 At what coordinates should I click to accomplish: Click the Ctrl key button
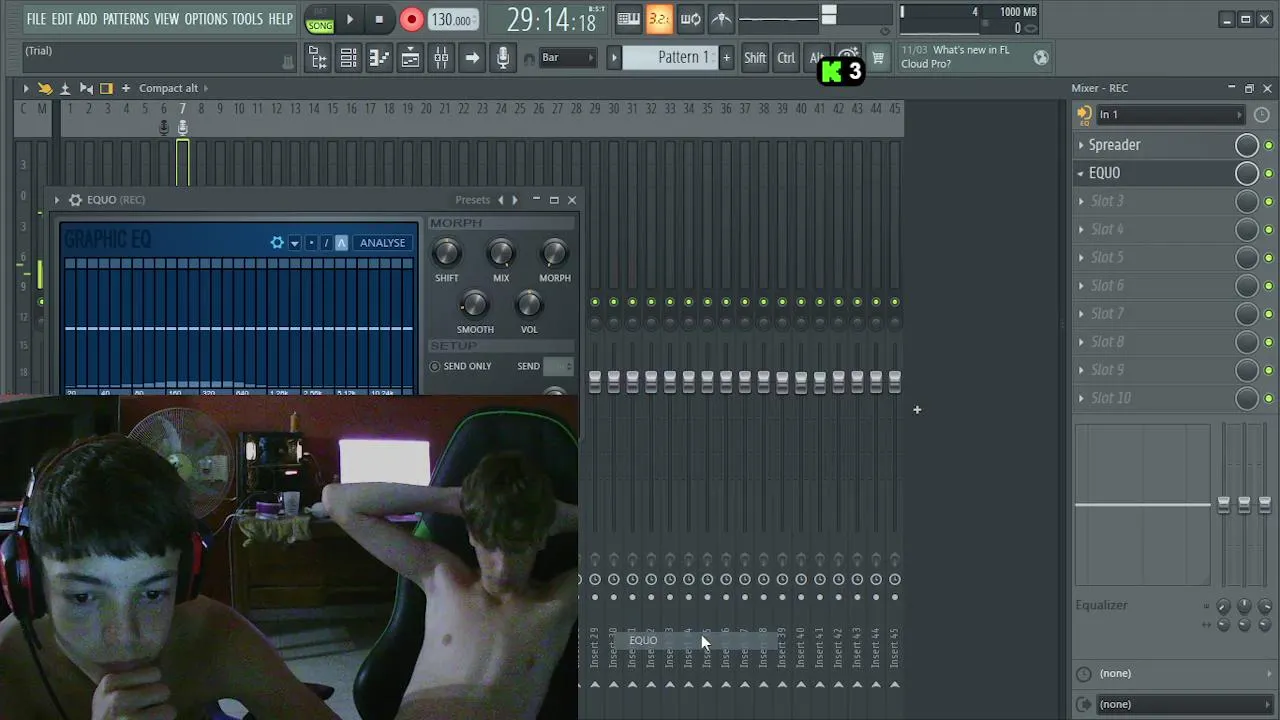click(786, 58)
